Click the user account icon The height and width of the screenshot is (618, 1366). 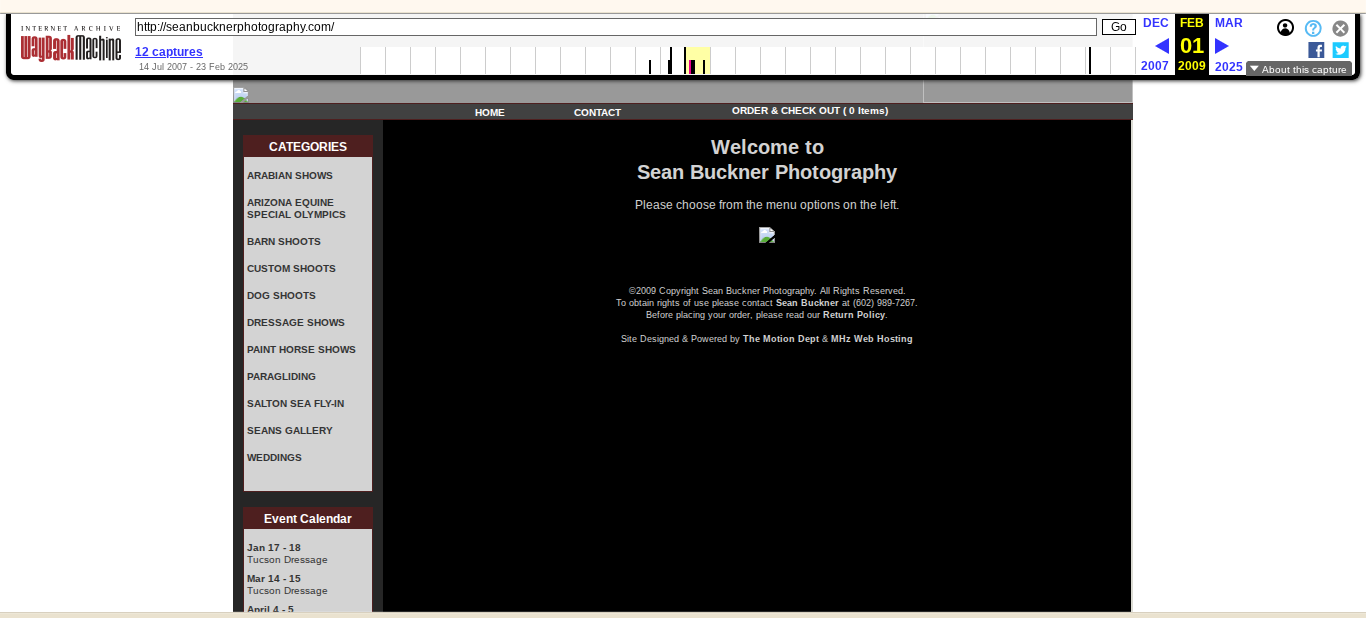tap(1285, 28)
